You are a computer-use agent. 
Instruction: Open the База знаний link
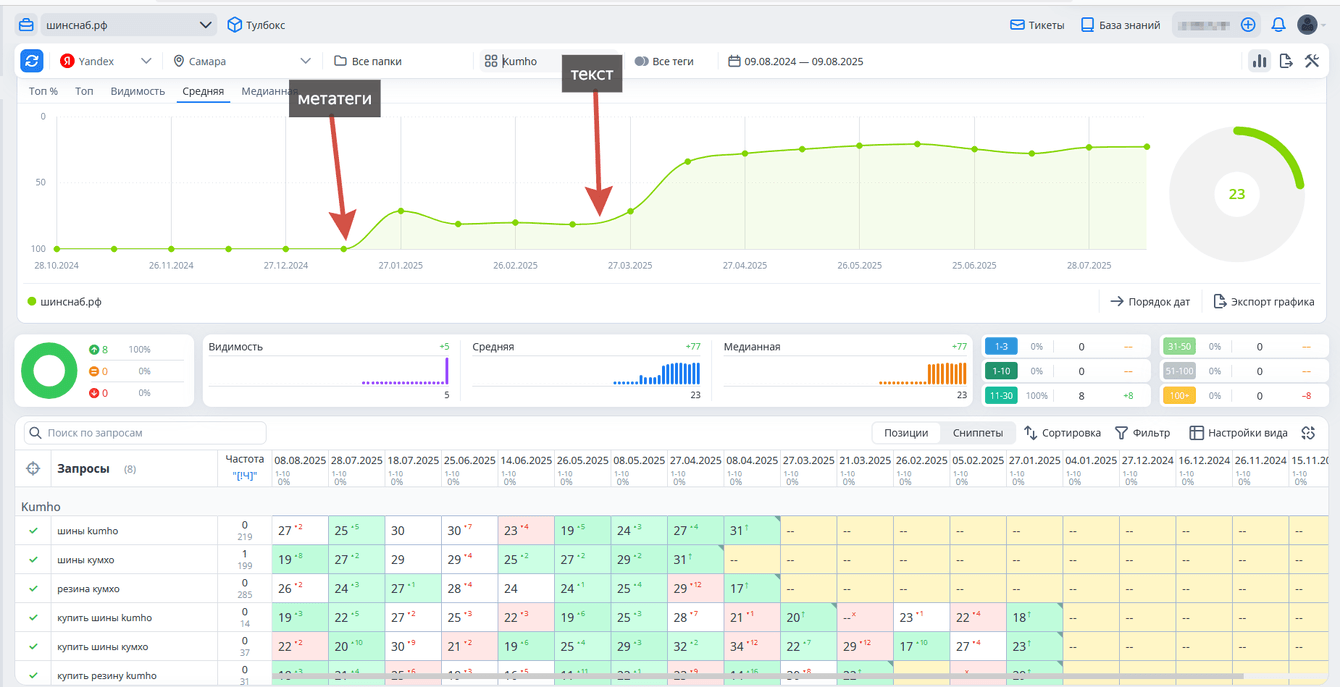(x=1120, y=25)
